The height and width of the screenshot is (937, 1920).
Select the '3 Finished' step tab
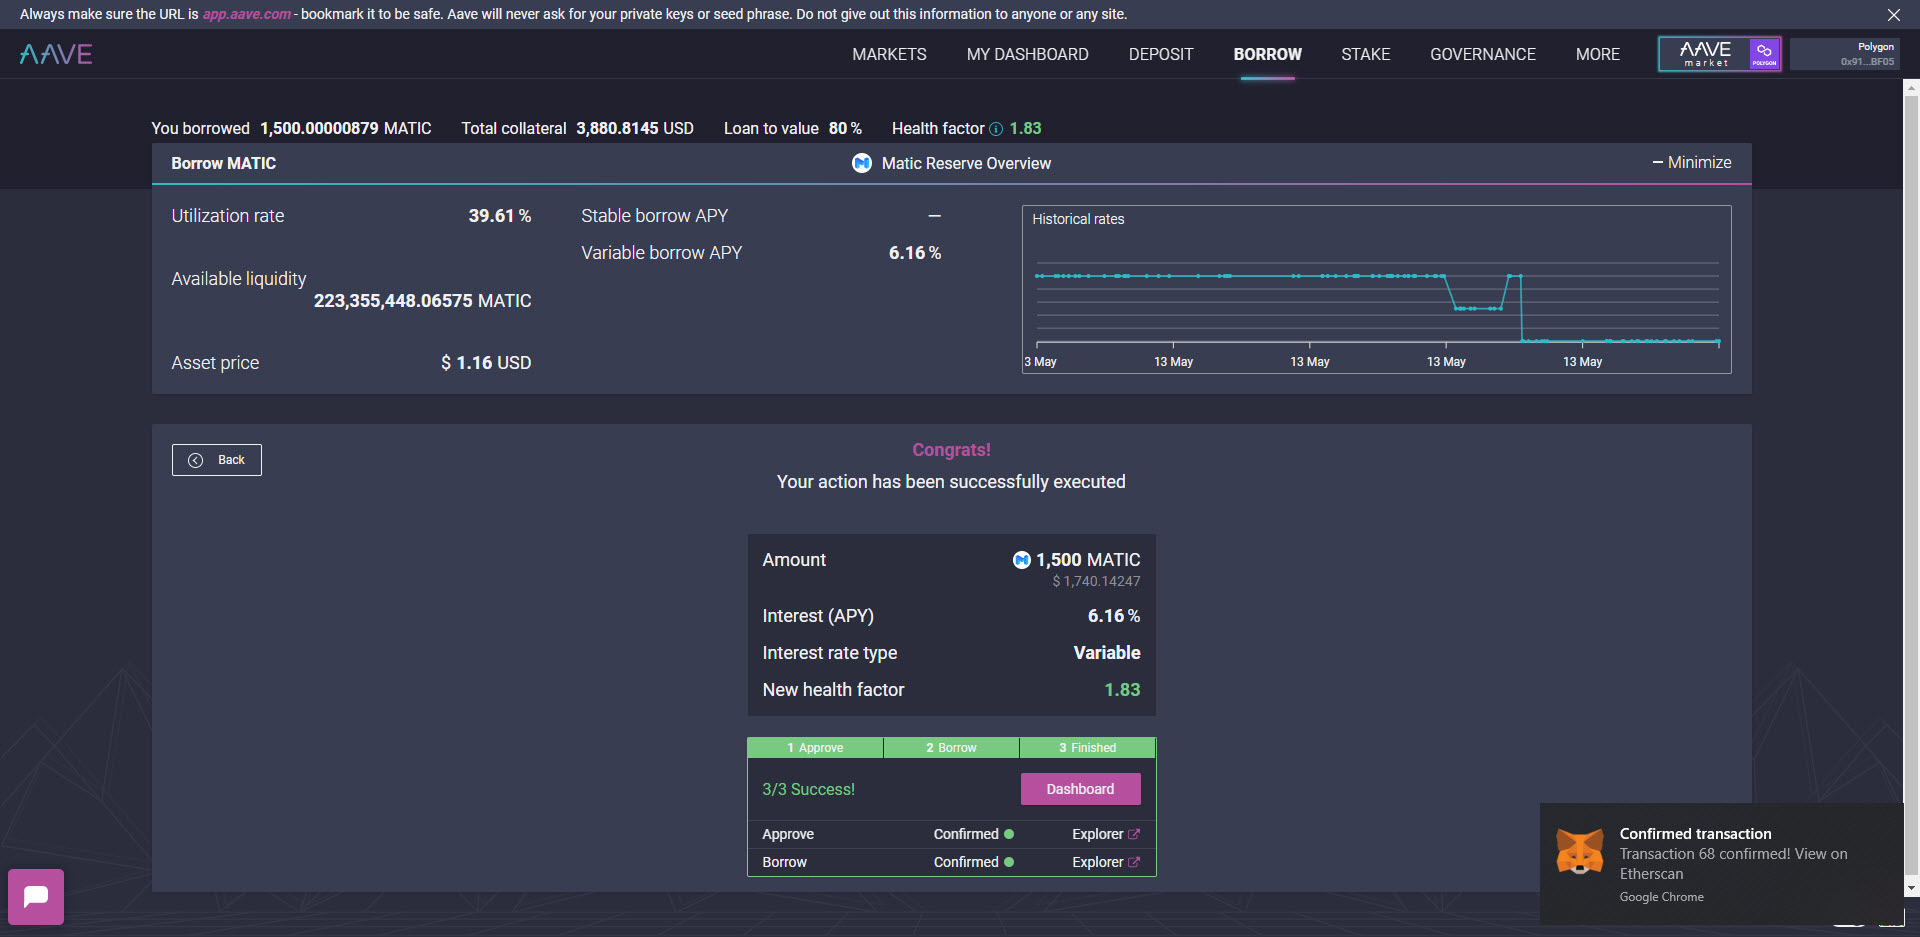point(1087,748)
